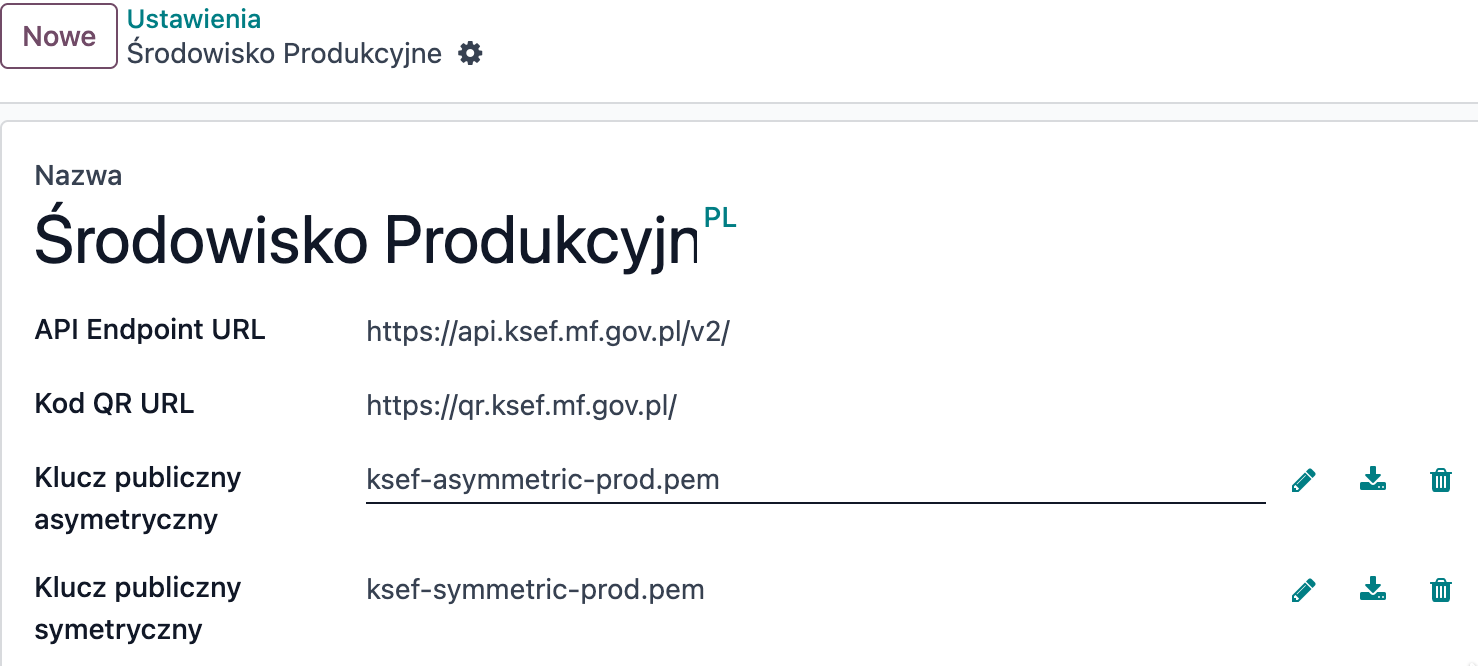Open the gear actions menu
Screen dimensions: 1478x666
pyautogui.click(x=470, y=54)
